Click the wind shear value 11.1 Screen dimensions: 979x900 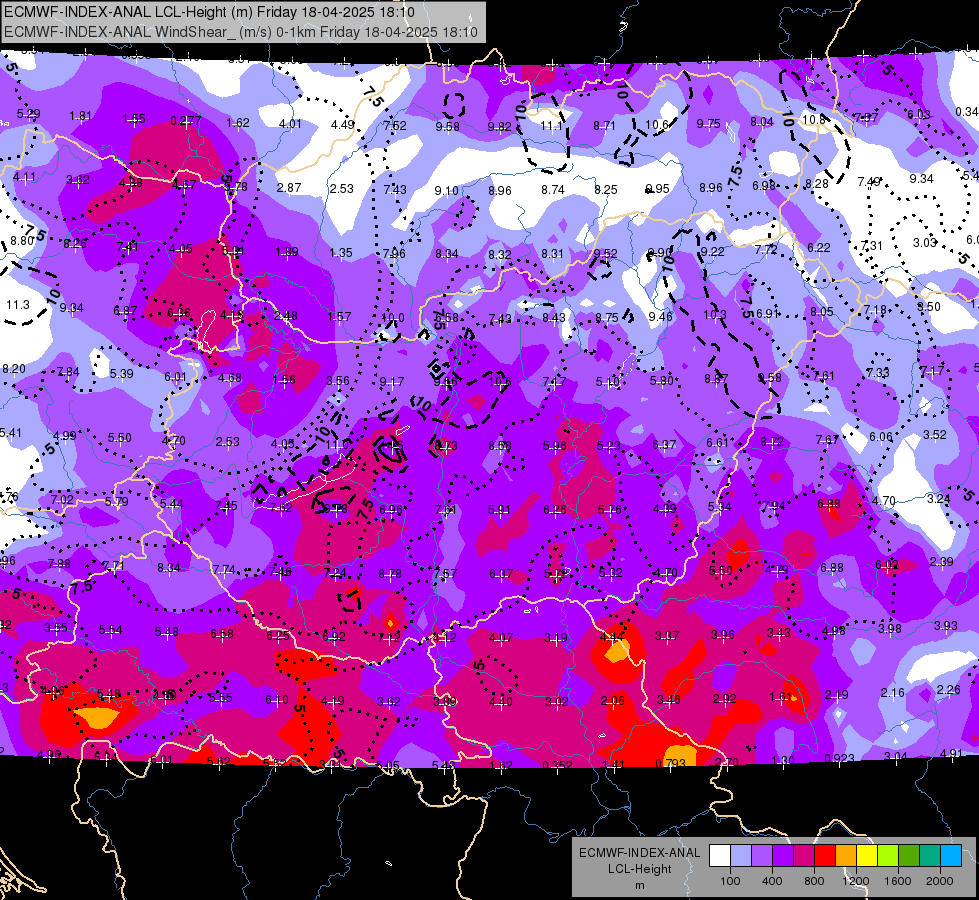pos(551,126)
